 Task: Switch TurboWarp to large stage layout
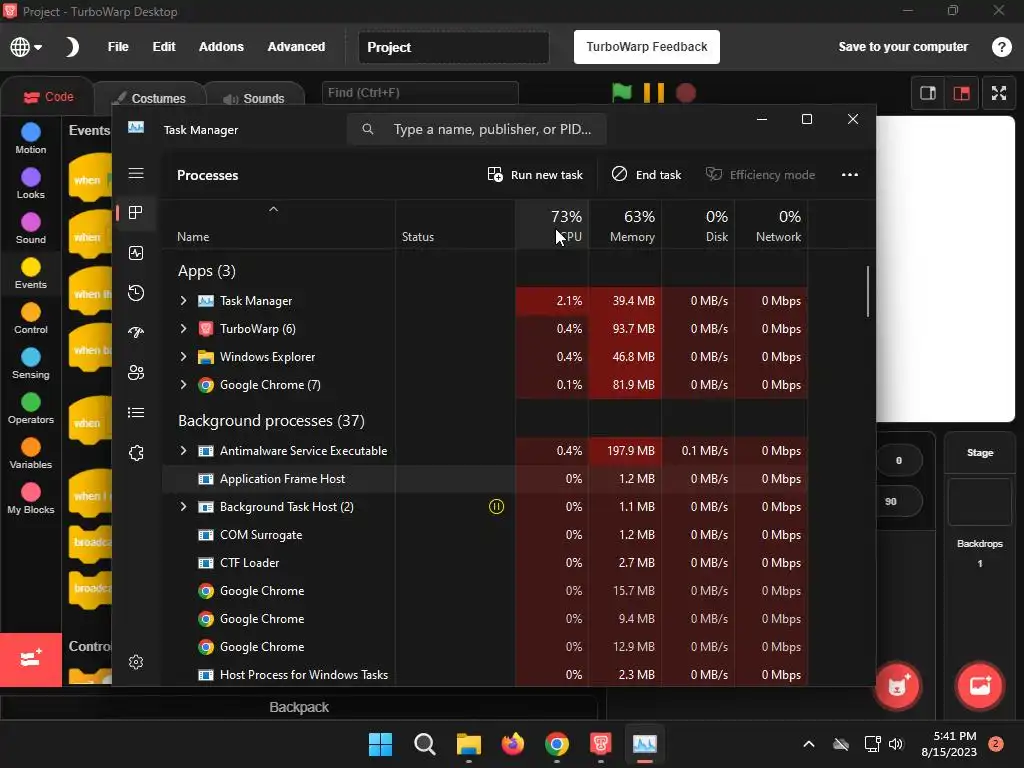pos(962,93)
